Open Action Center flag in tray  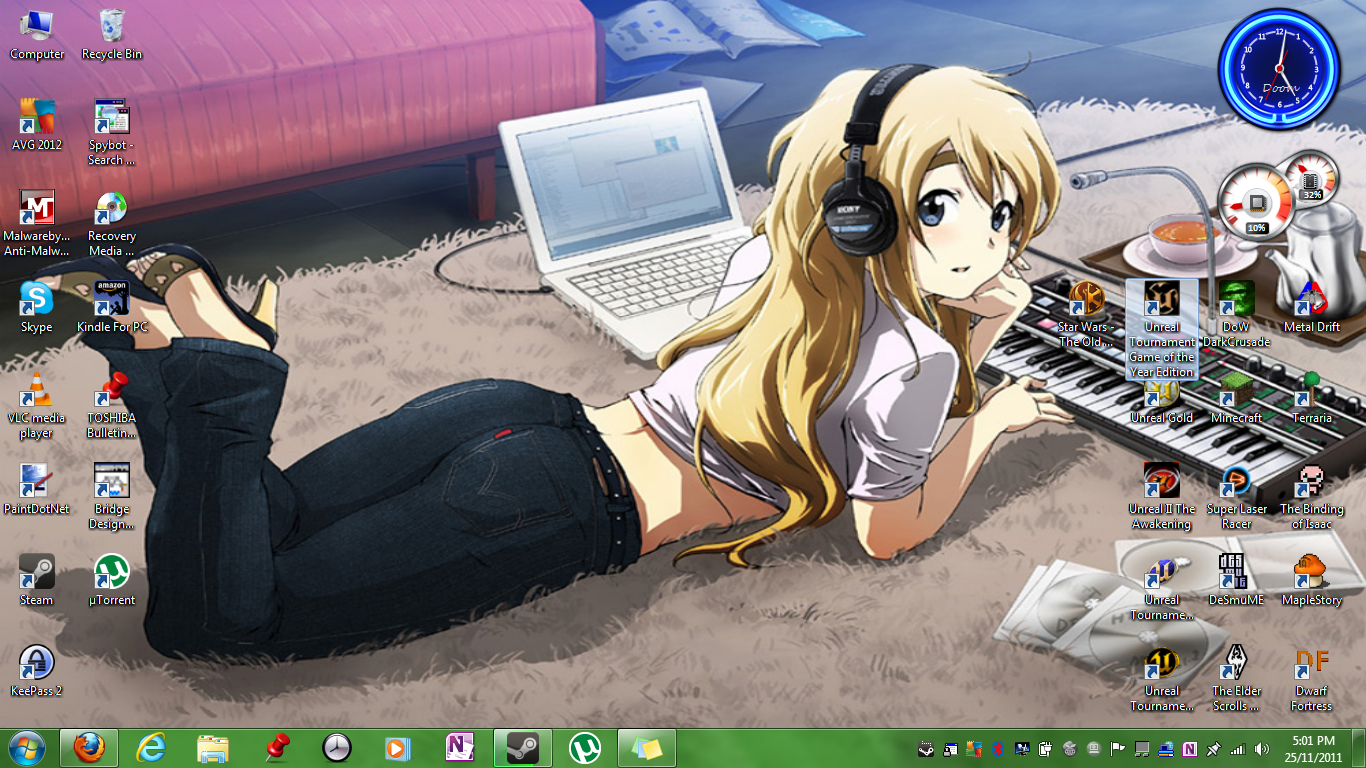(x=1118, y=749)
